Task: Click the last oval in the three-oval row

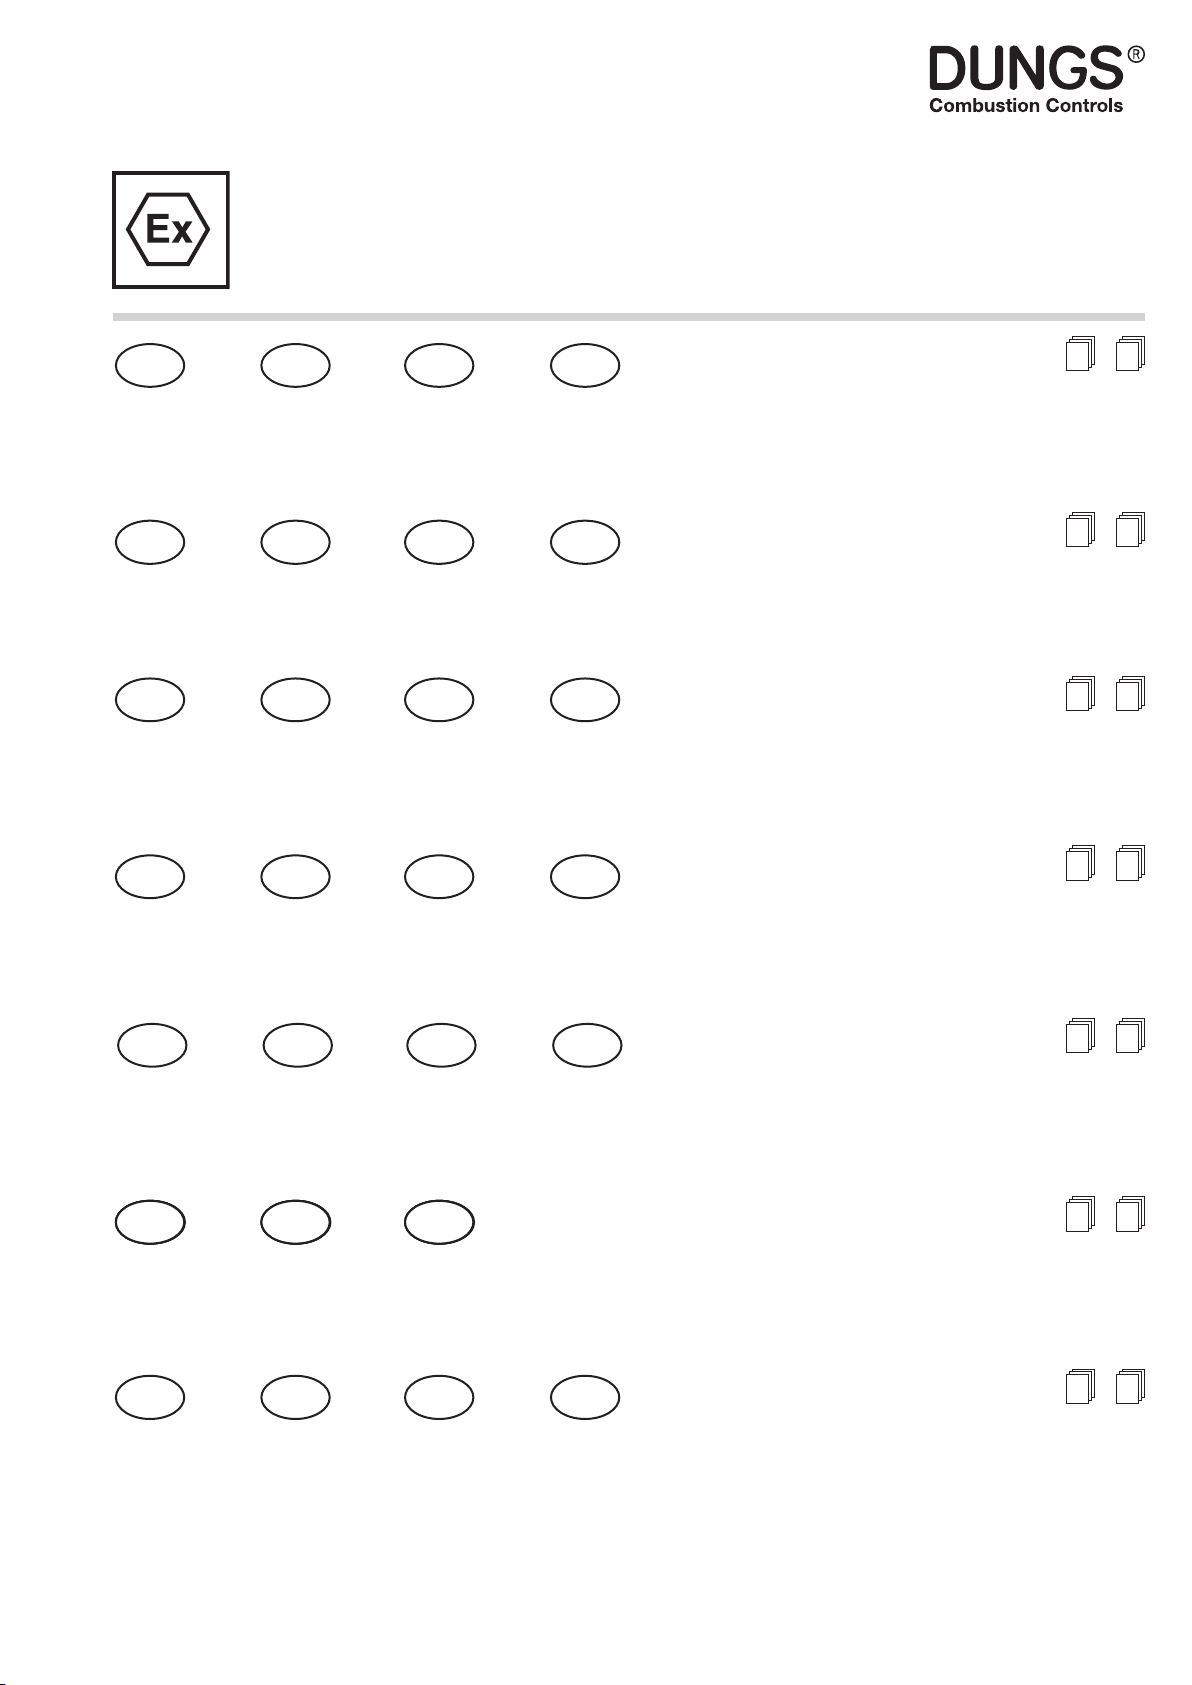Action: click(x=439, y=1222)
